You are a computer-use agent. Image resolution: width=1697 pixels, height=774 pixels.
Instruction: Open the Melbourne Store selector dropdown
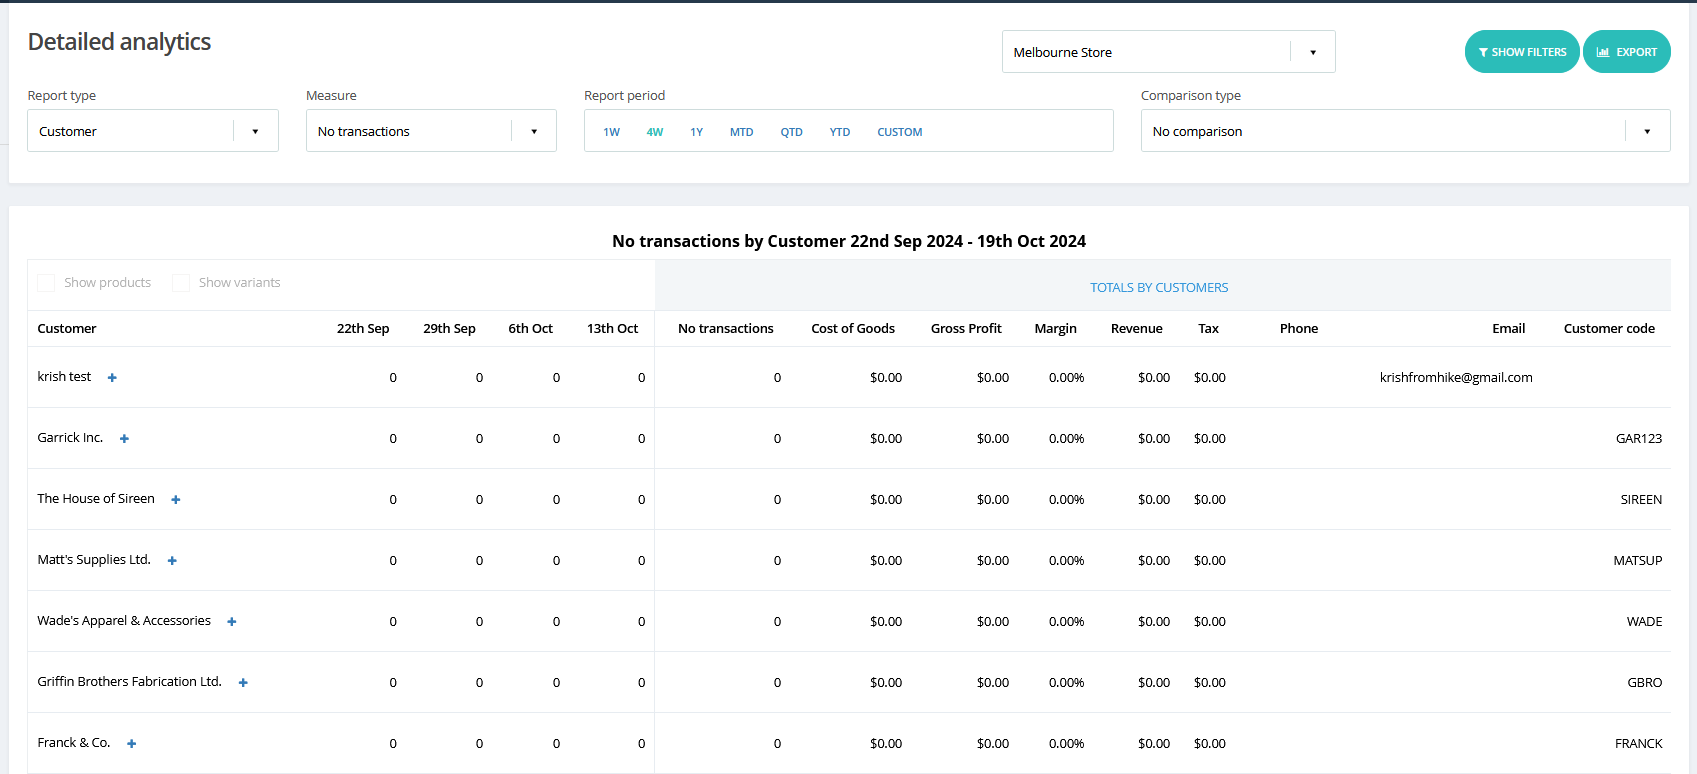[x=1168, y=52]
